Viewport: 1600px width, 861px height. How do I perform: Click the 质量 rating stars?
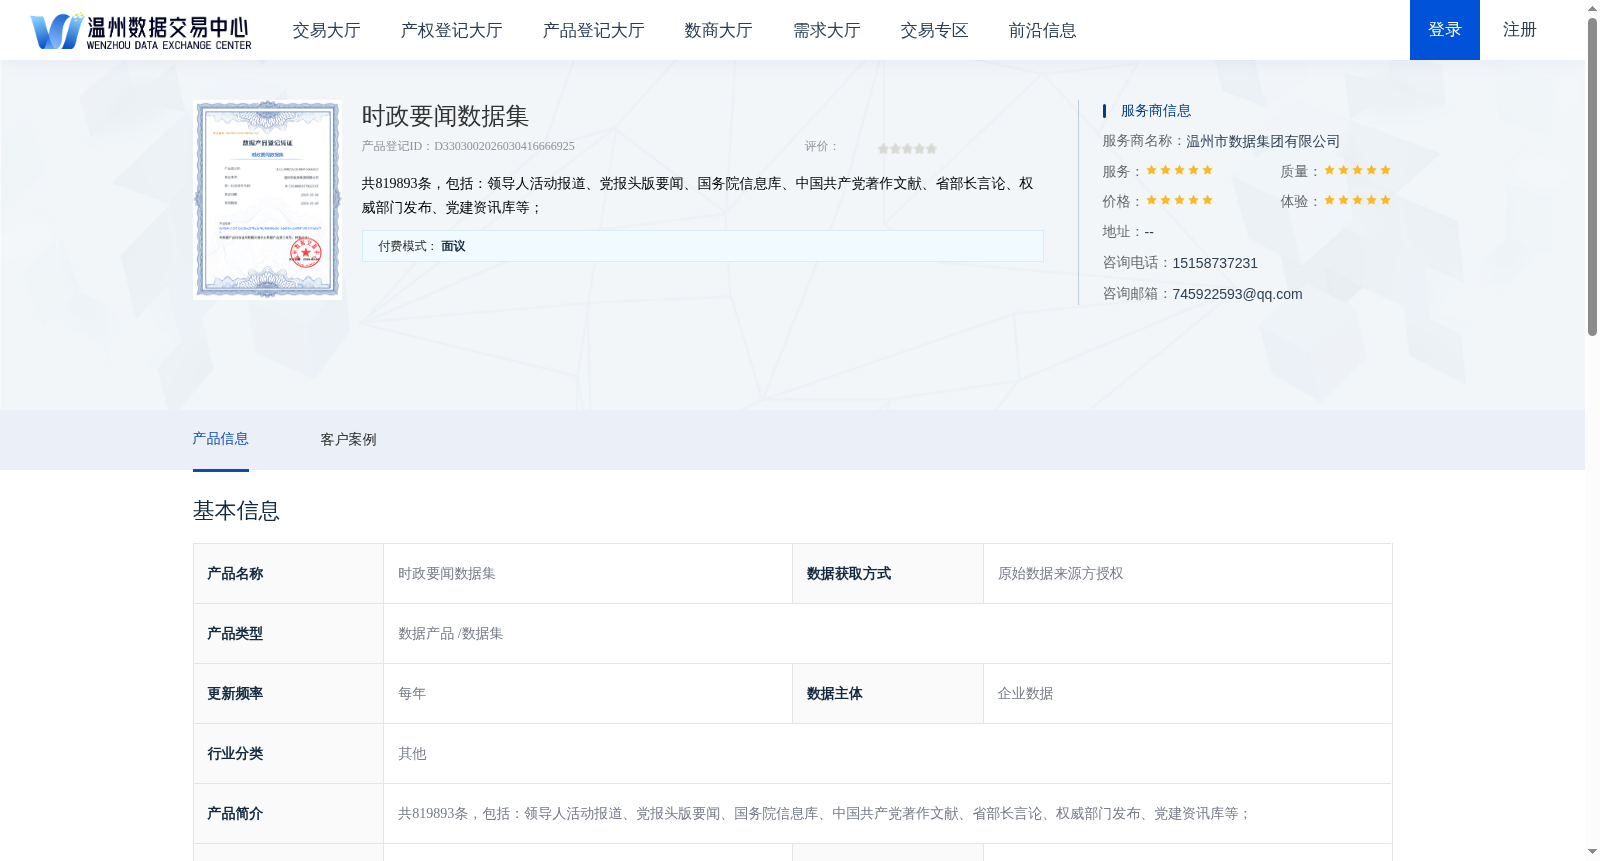coord(1357,170)
